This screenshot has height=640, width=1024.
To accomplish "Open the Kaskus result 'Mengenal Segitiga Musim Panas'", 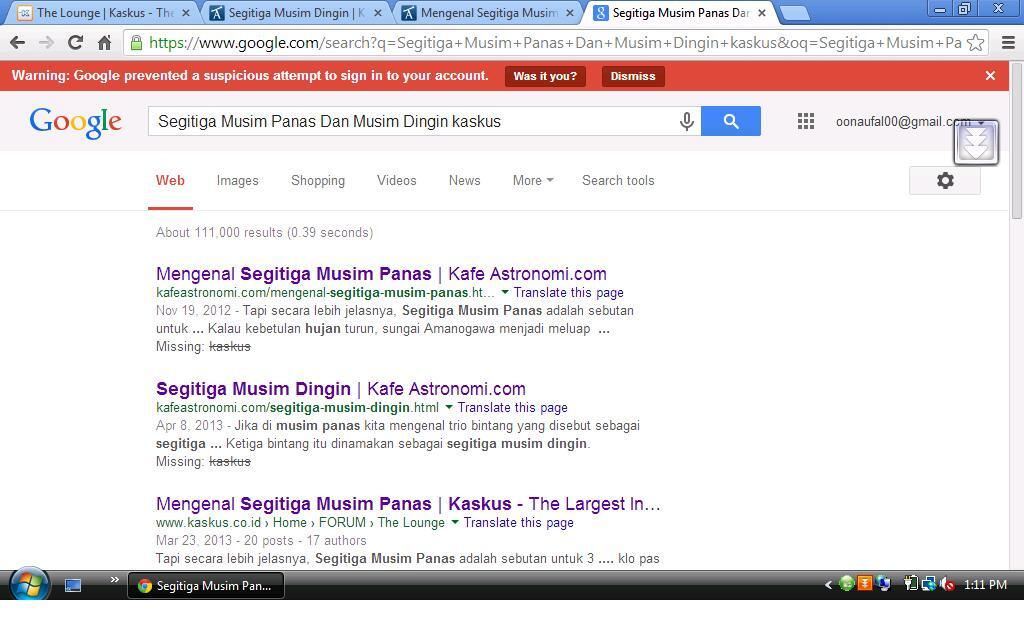I will coord(407,503).
